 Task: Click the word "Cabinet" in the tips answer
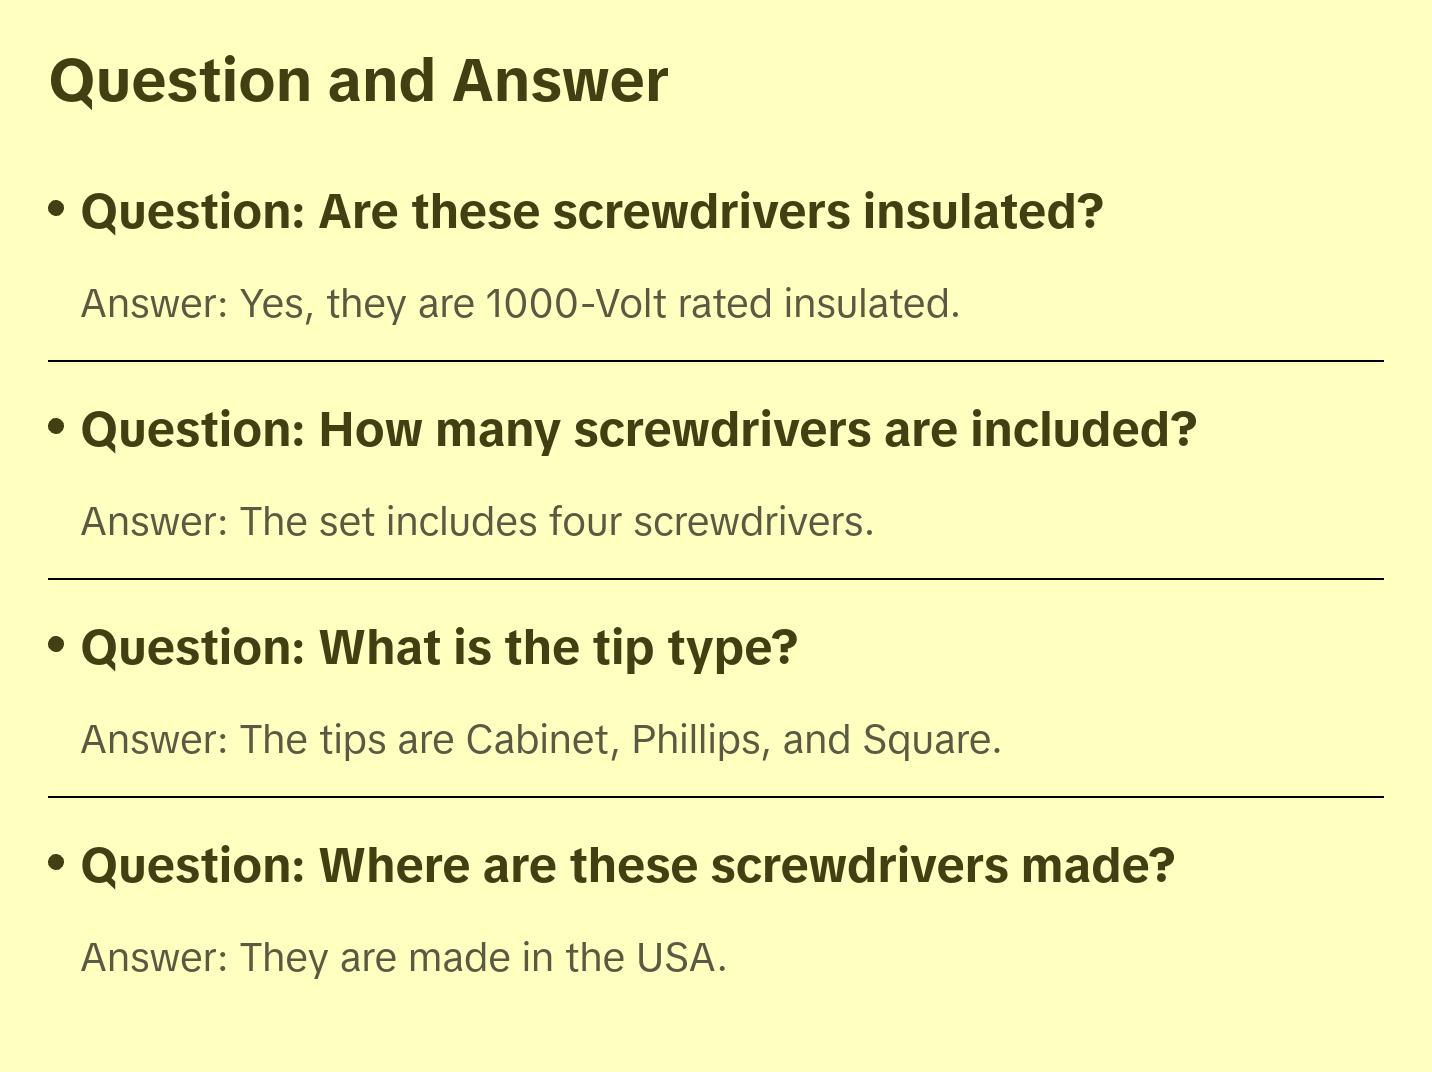[x=545, y=740]
